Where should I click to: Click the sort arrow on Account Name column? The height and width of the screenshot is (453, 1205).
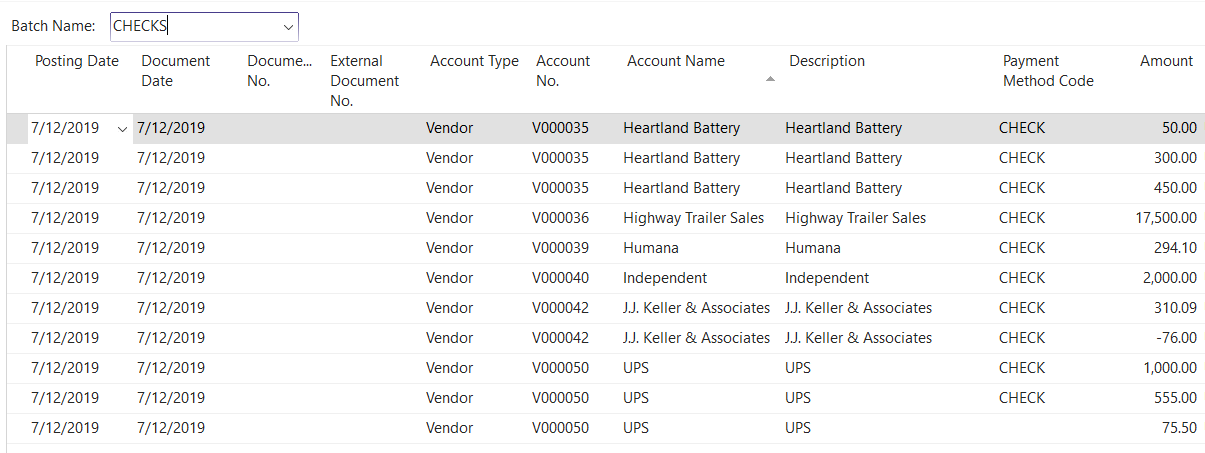769,80
